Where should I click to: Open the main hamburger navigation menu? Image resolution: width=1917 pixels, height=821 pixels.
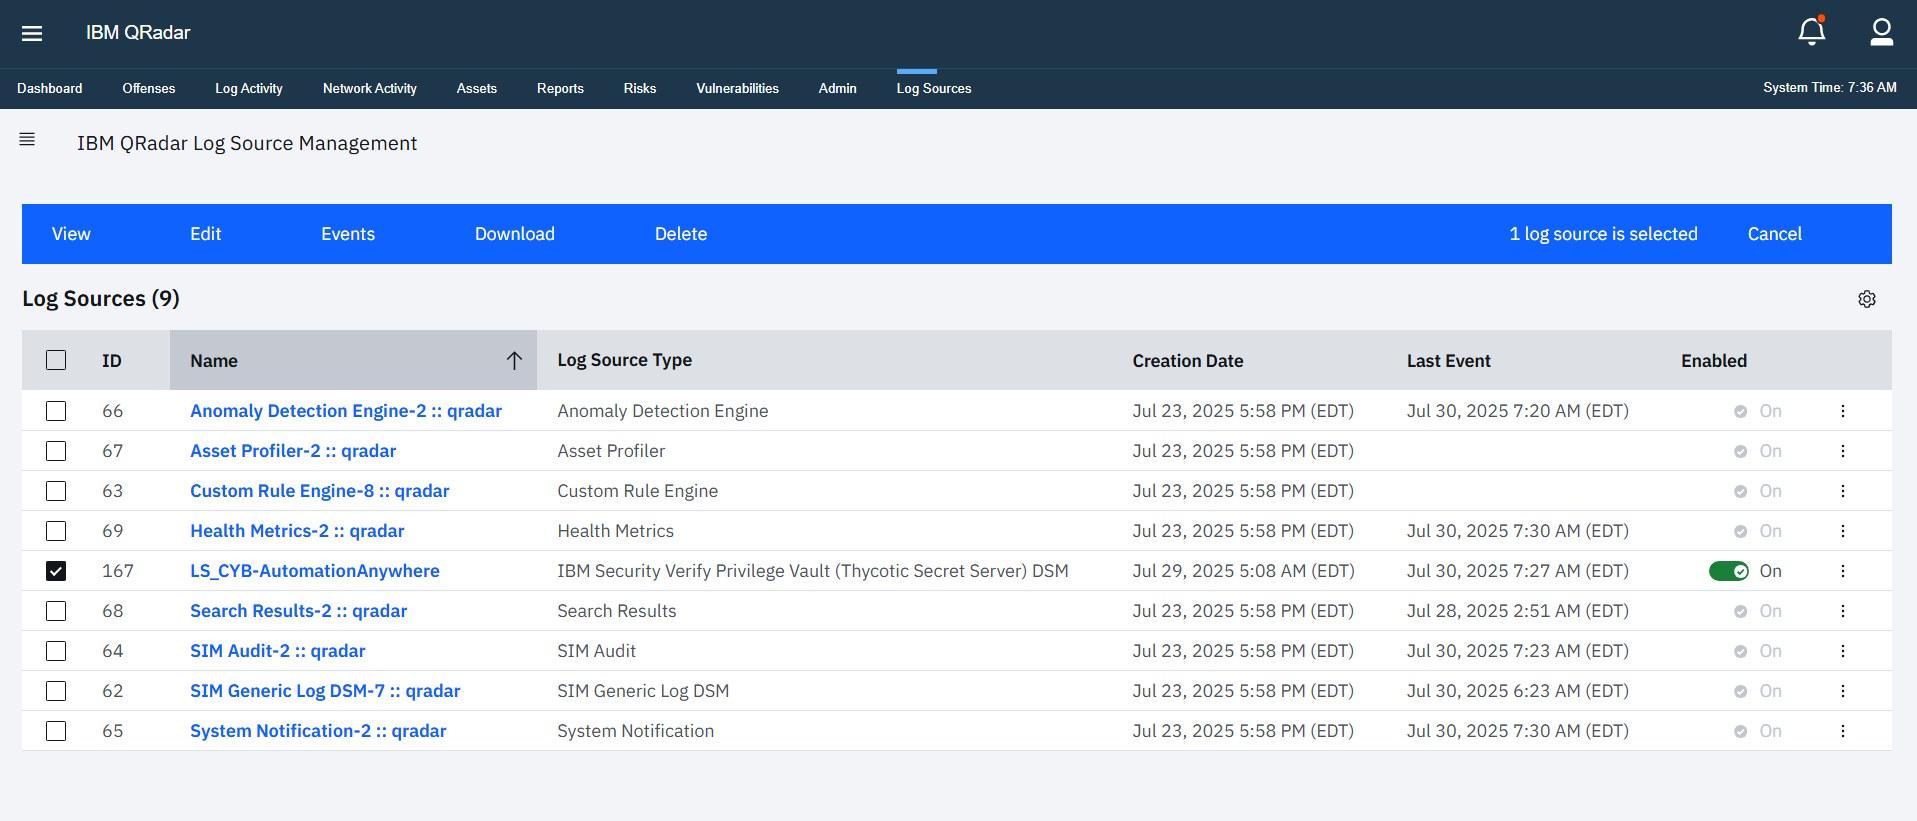(x=32, y=33)
